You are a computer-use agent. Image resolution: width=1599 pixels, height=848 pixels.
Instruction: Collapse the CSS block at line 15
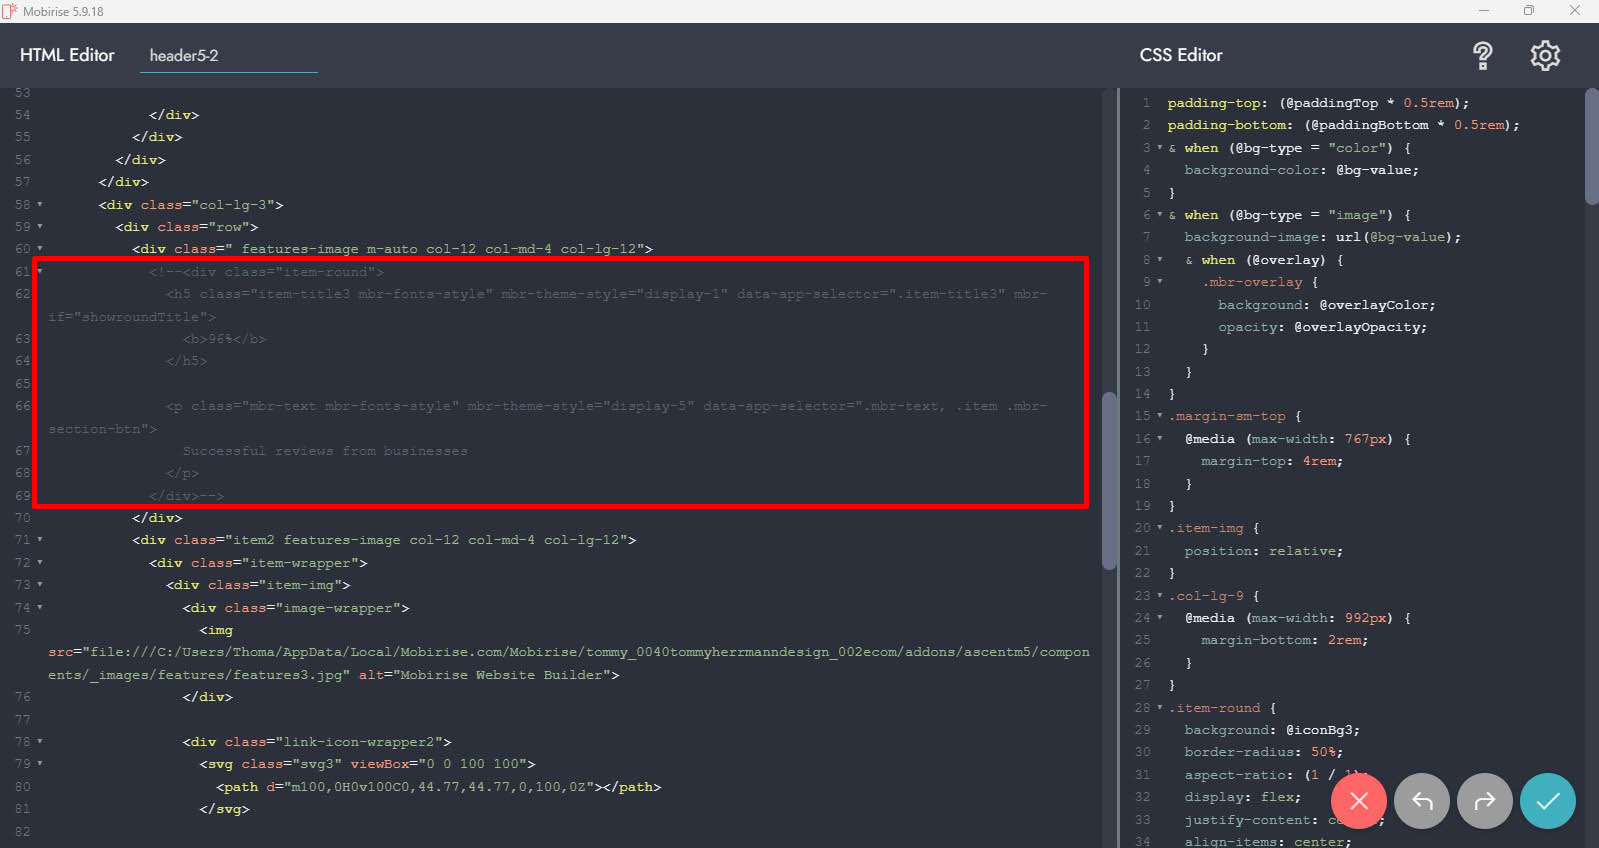[x=1160, y=416]
